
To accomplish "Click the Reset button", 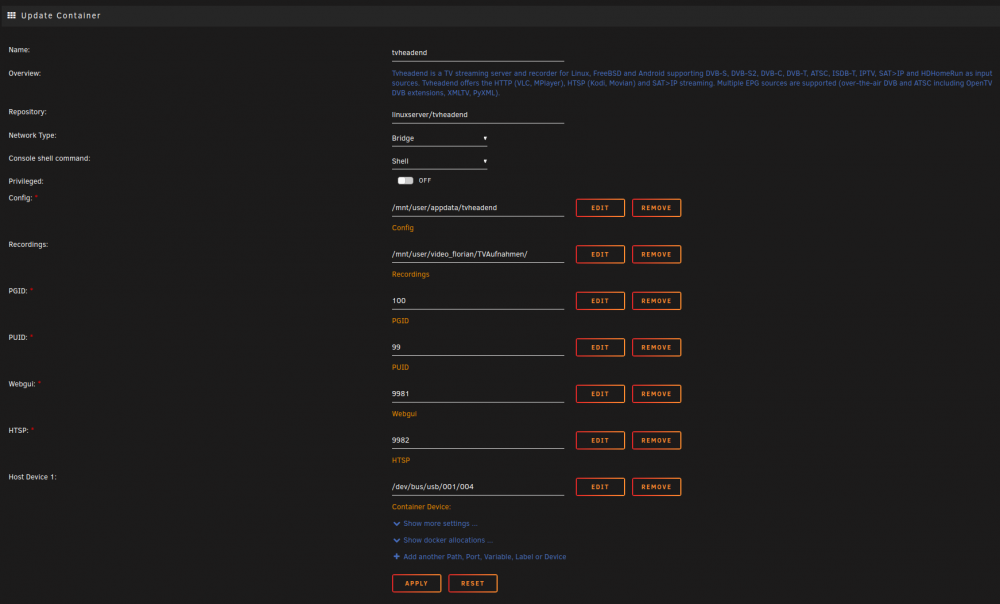I will 473,584.
